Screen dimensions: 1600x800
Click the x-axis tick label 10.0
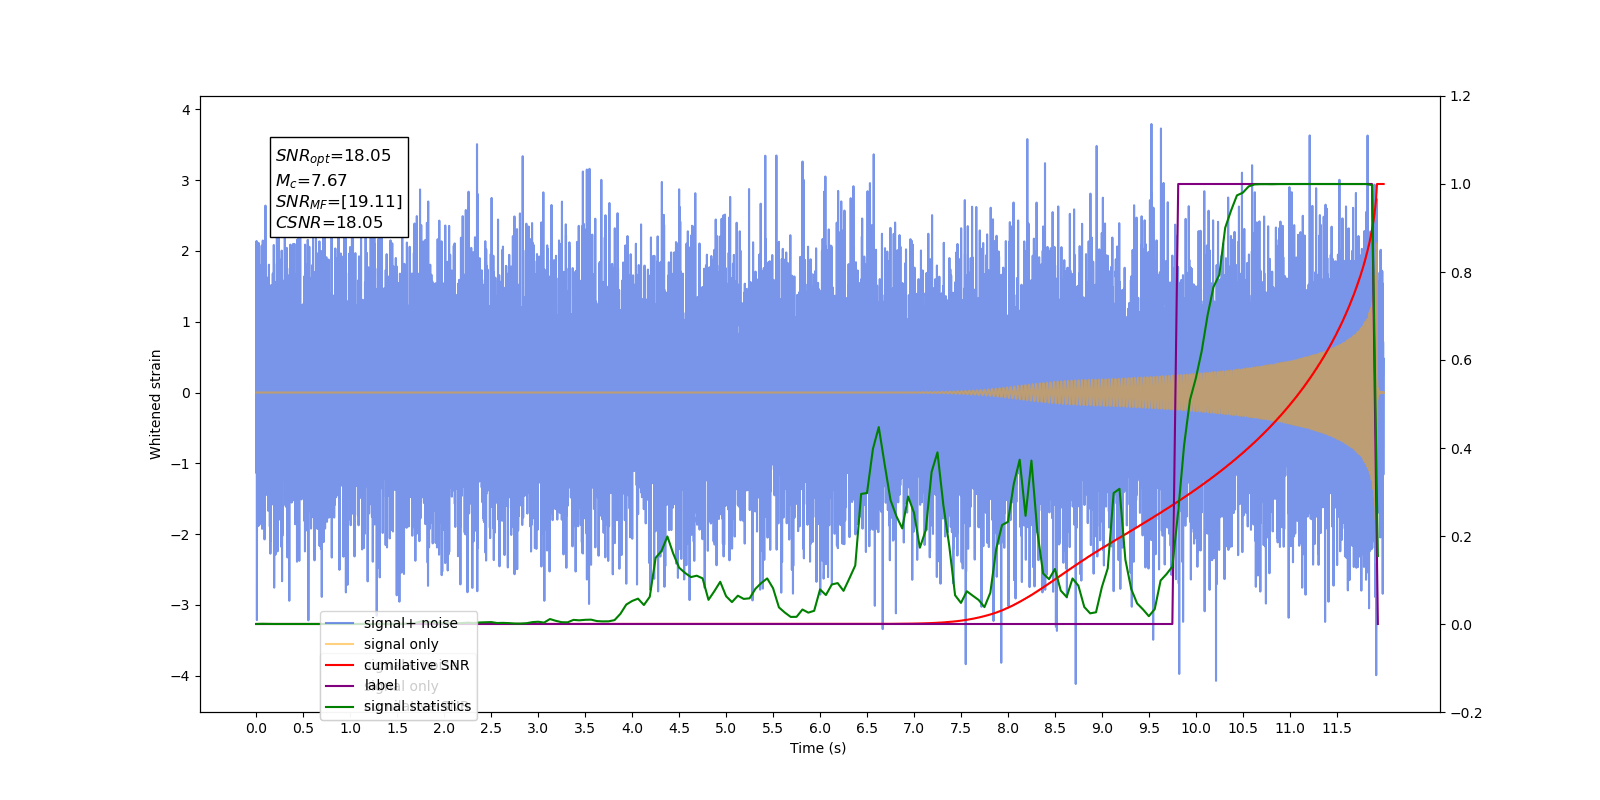click(1195, 728)
